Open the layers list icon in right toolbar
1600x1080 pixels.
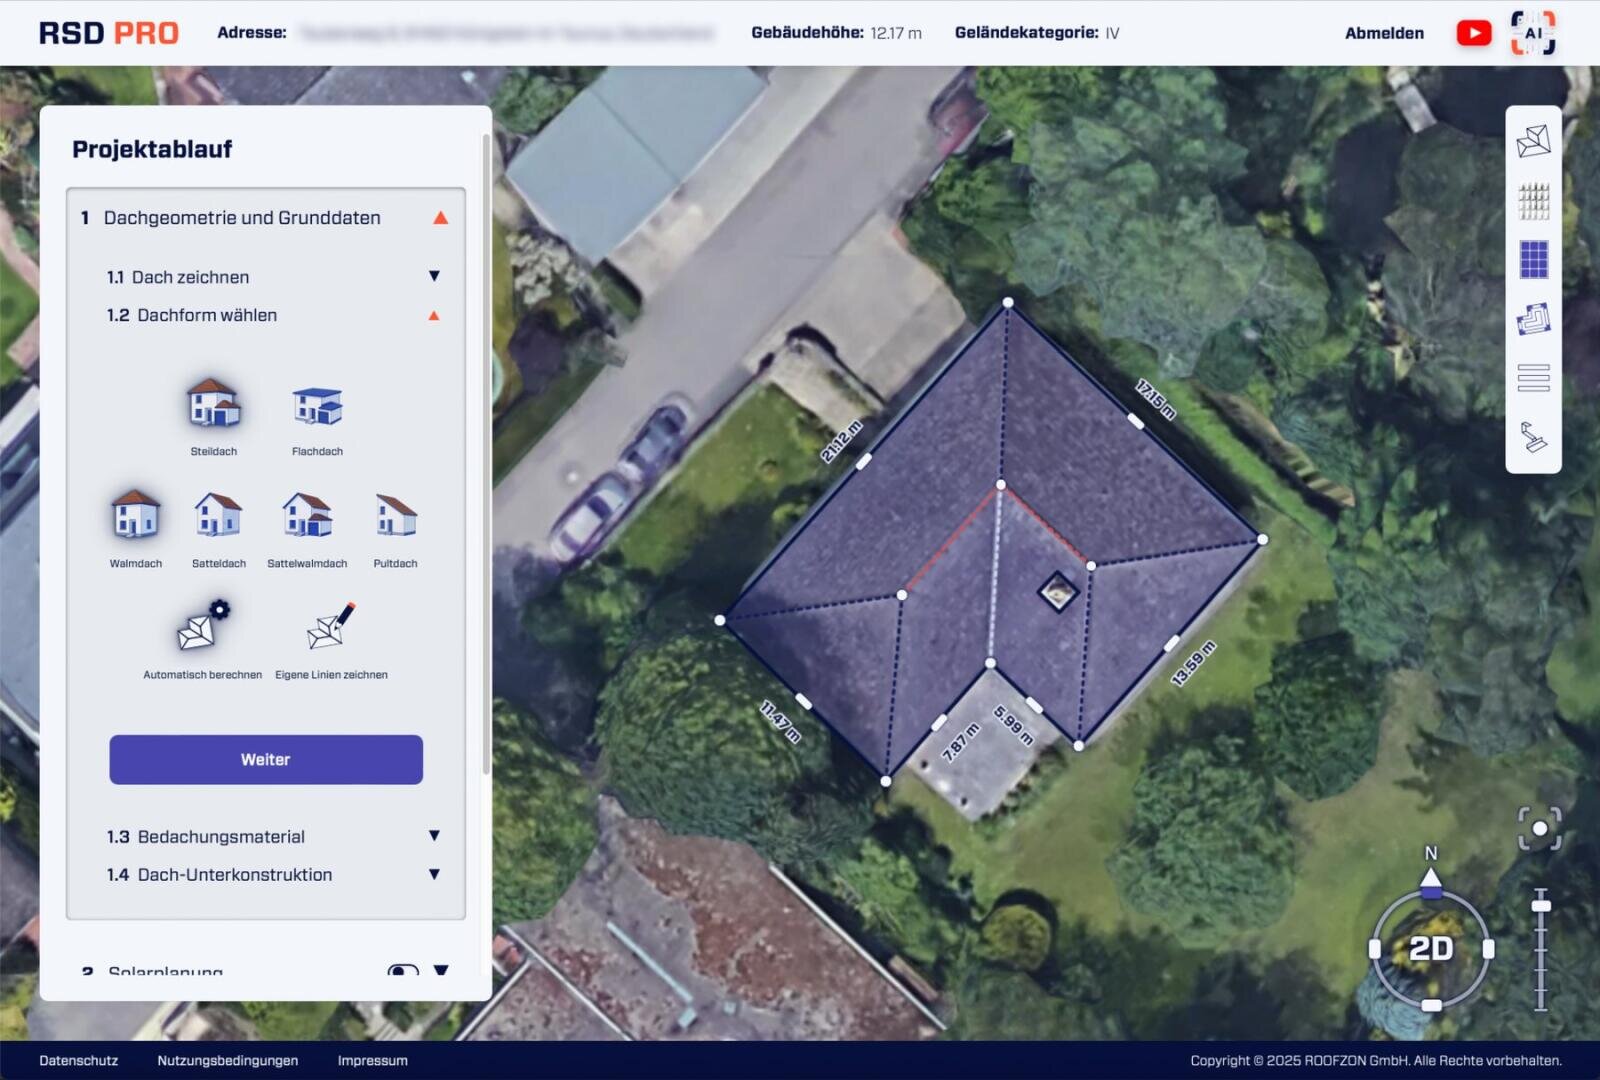(1533, 377)
